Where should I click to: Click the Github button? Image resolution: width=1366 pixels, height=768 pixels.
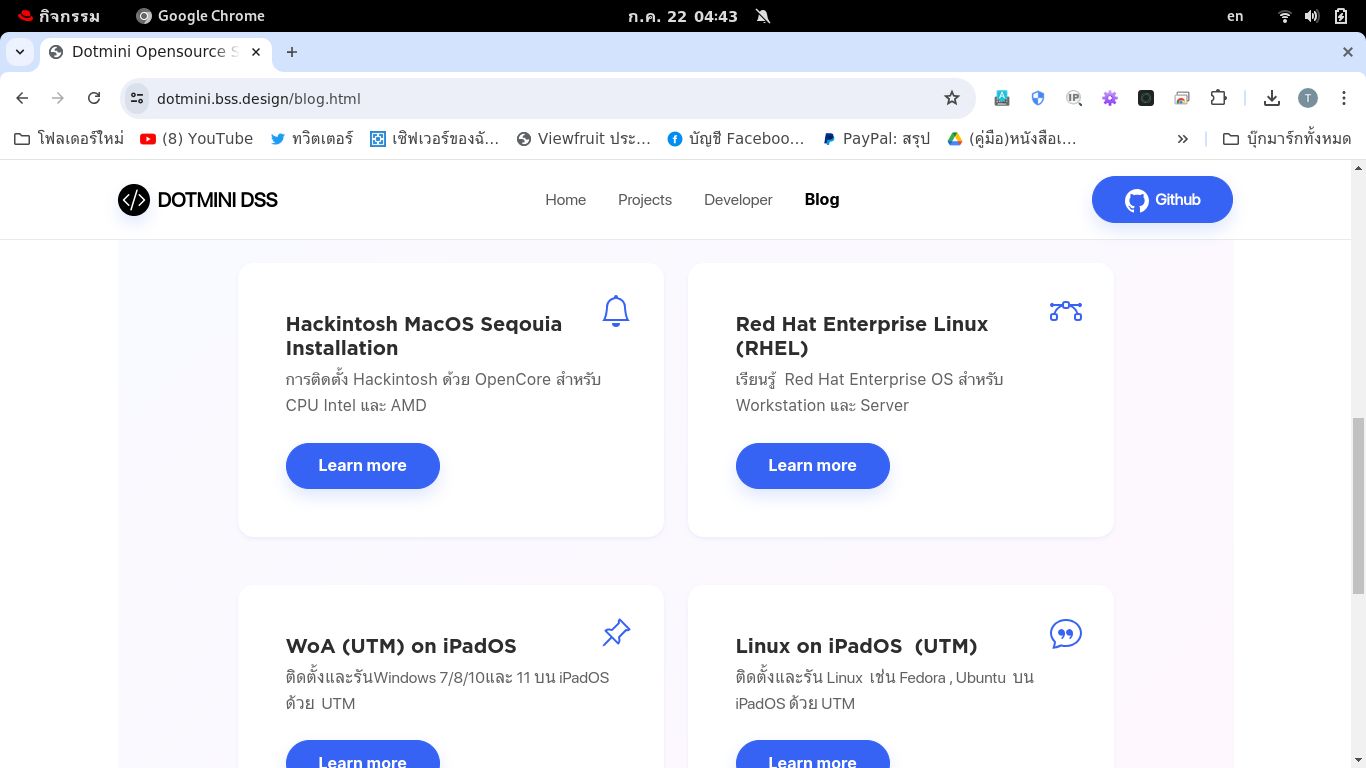point(1161,200)
